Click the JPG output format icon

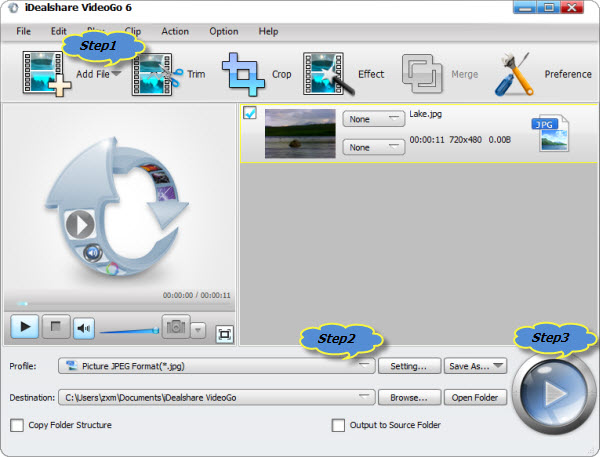tap(550, 133)
